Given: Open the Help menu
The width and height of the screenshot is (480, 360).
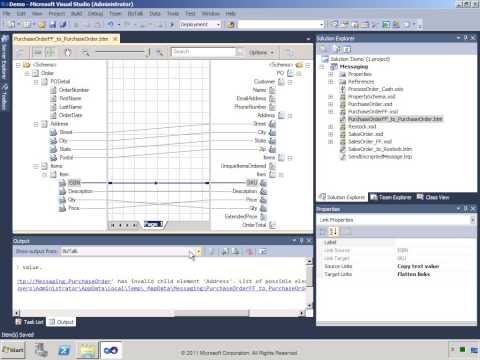Looking at the screenshot, I should pos(230,14).
